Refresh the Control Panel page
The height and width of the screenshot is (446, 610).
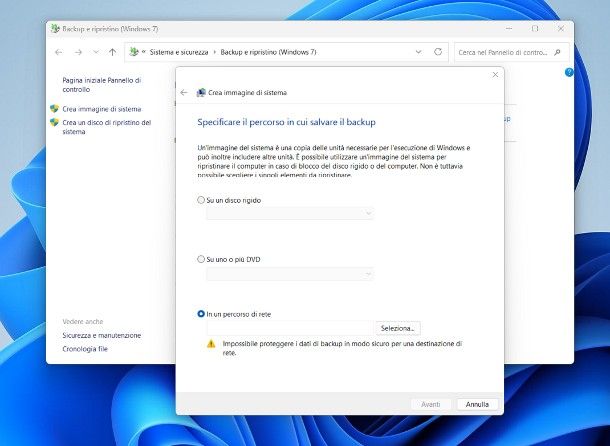[x=438, y=52]
